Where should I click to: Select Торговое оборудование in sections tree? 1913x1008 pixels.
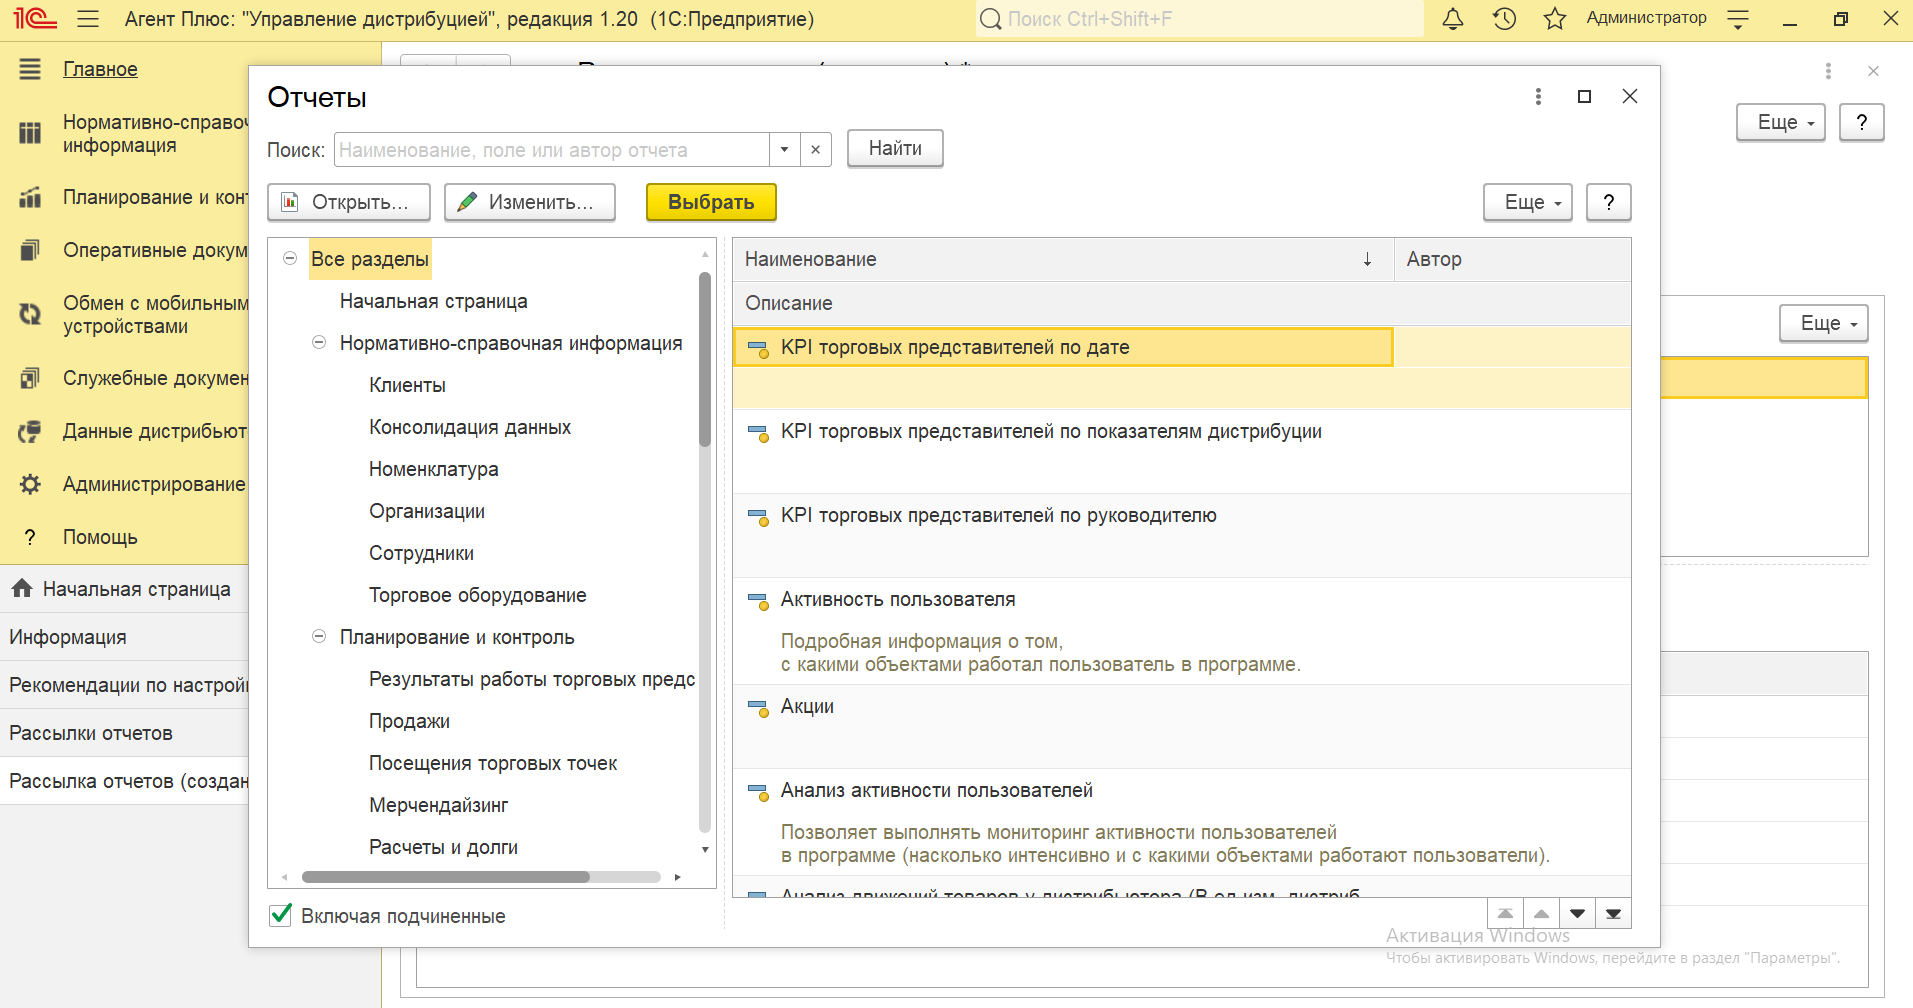click(477, 595)
